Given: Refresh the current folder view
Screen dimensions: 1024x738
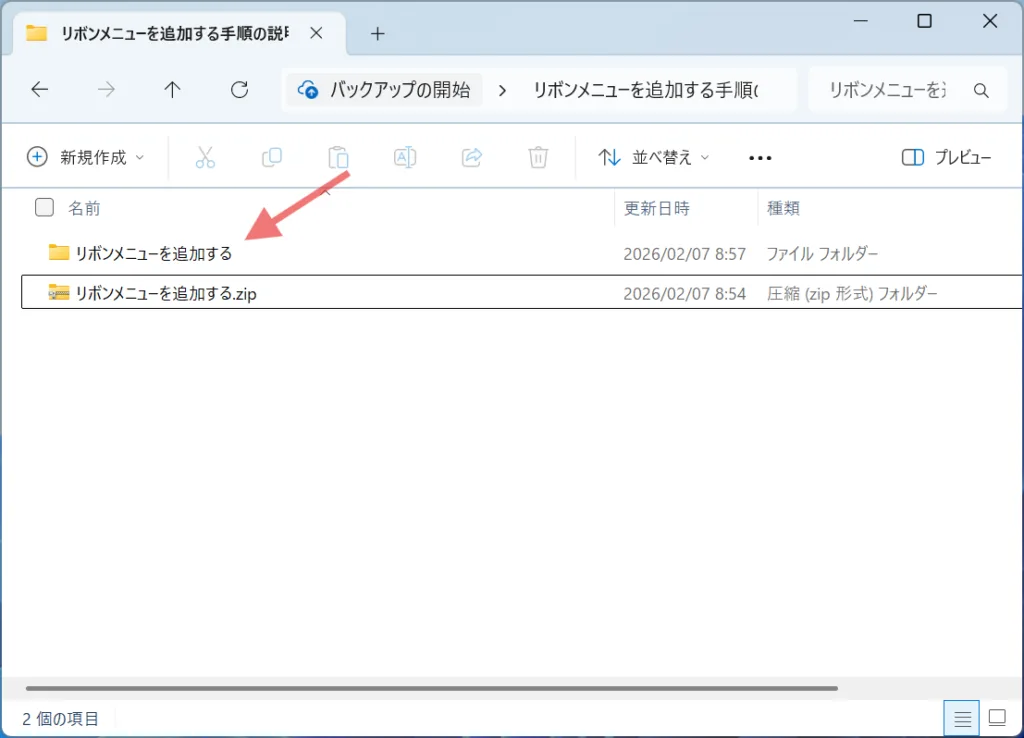Looking at the screenshot, I should tap(239, 90).
